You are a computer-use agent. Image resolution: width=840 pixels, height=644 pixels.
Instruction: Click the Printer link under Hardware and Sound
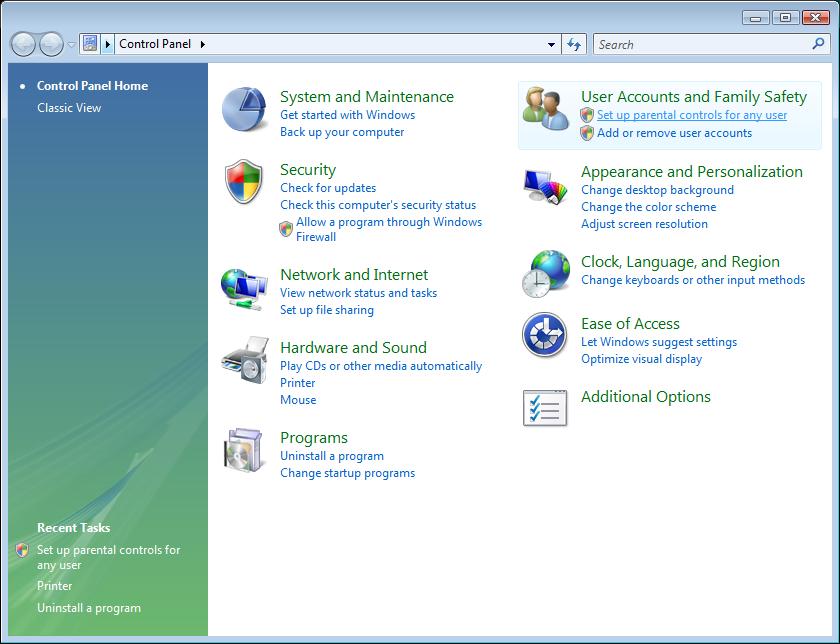(298, 383)
